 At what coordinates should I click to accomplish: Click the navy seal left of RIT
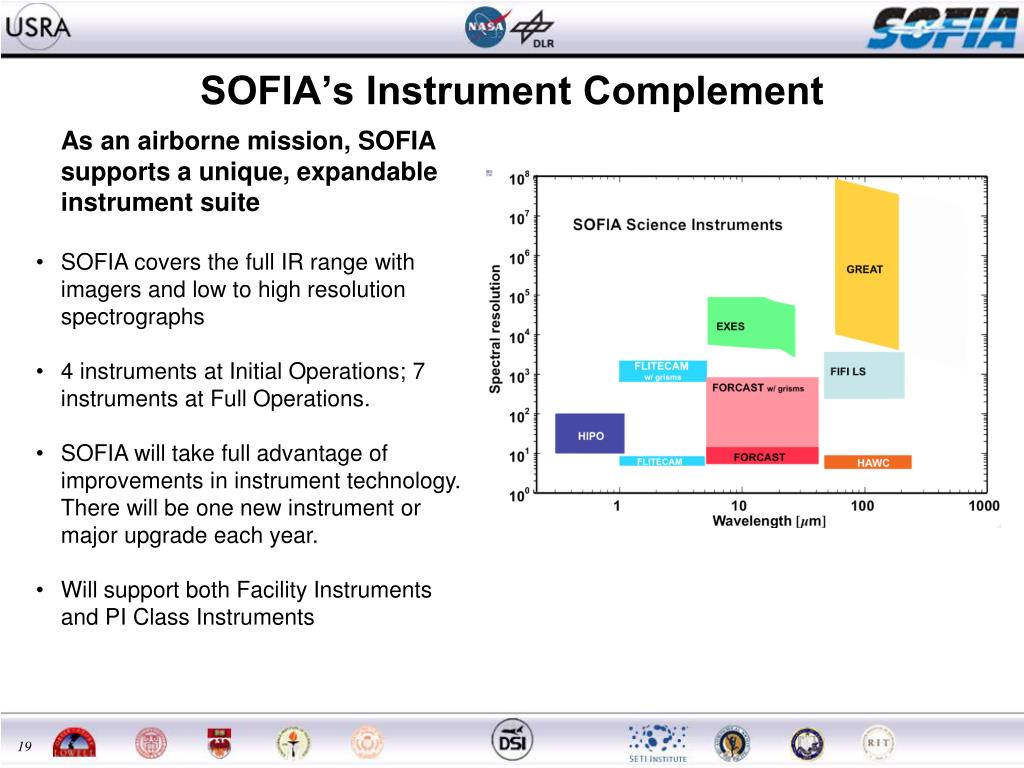click(807, 744)
